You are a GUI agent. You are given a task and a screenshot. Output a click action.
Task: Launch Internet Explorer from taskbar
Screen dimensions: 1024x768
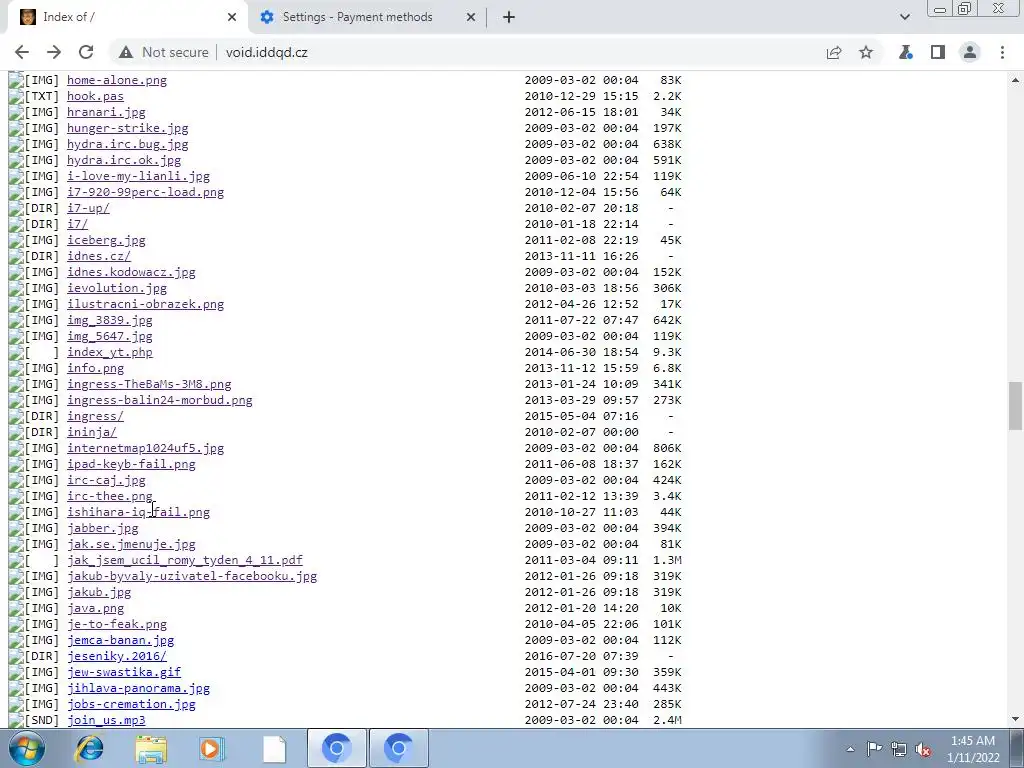89,748
